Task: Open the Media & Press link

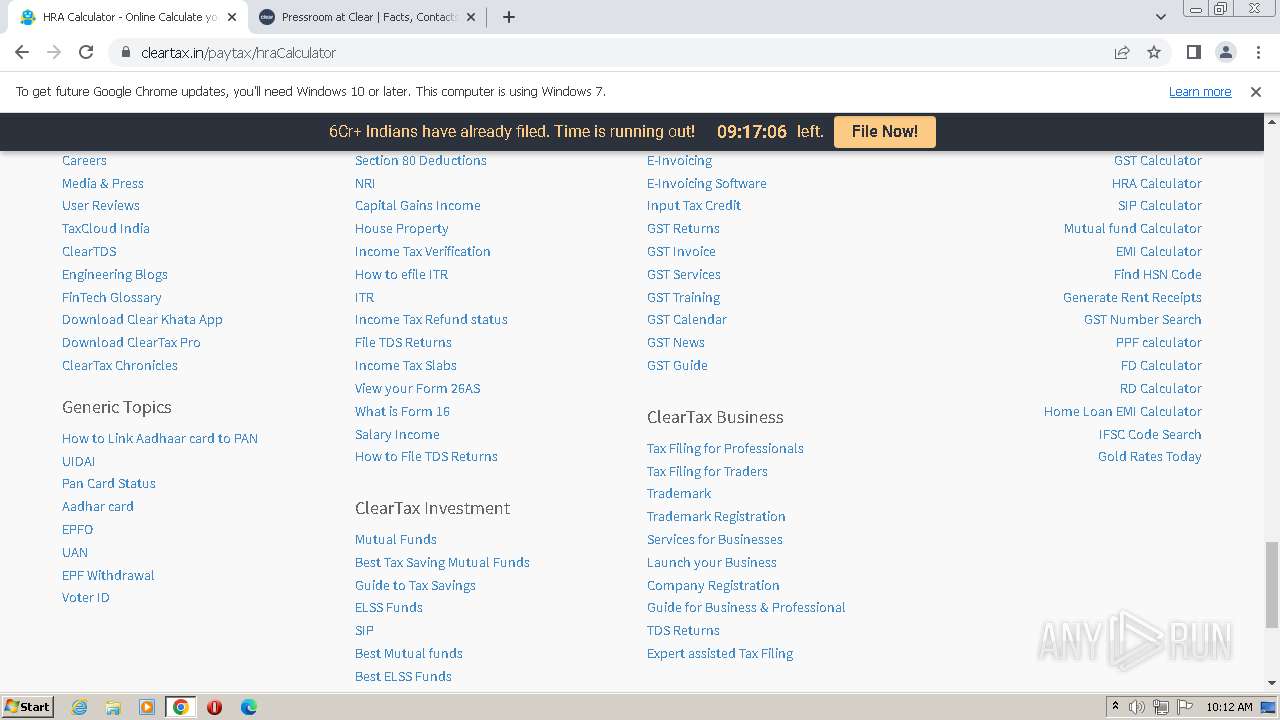Action: (x=103, y=183)
